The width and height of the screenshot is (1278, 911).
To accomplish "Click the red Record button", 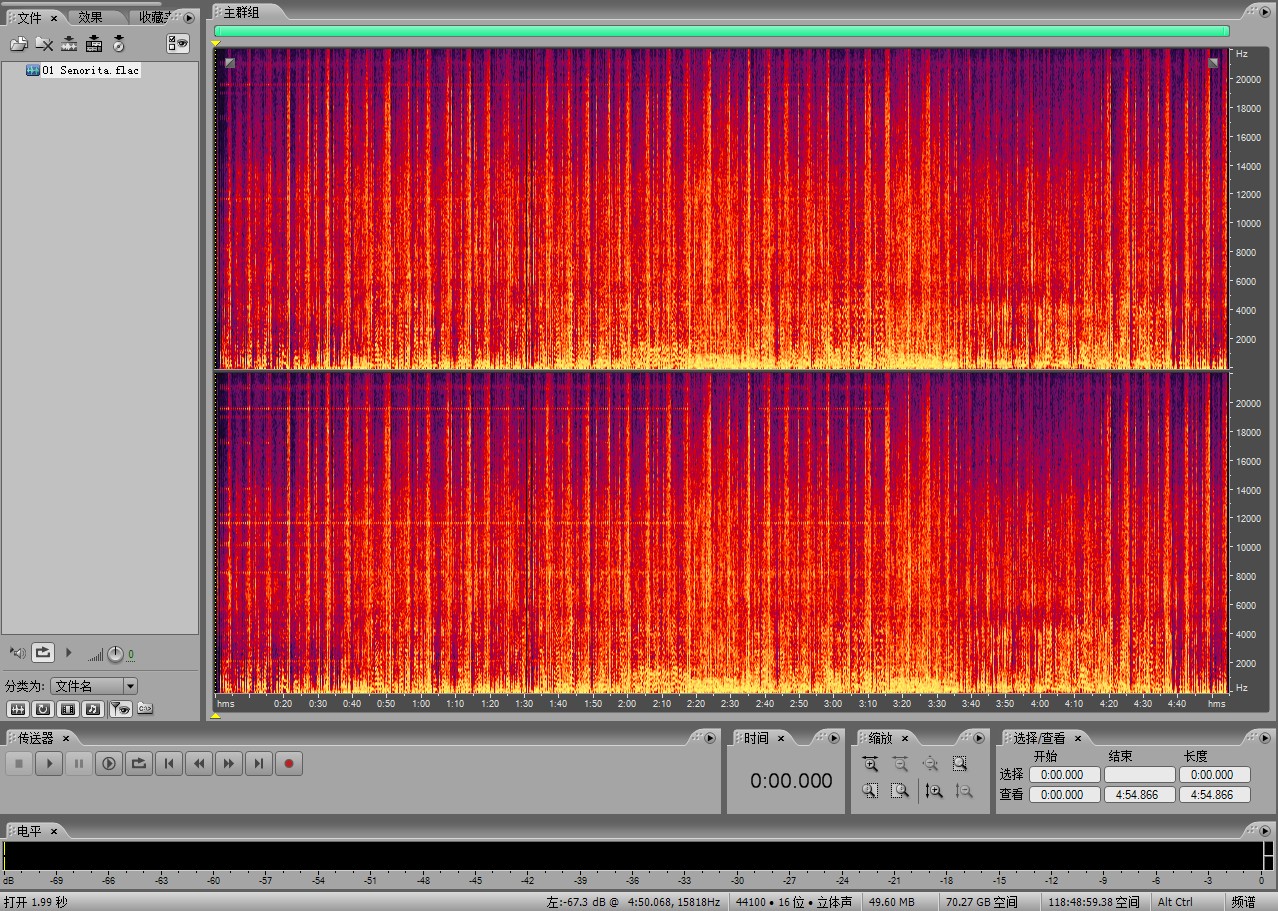I will pos(289,764).
